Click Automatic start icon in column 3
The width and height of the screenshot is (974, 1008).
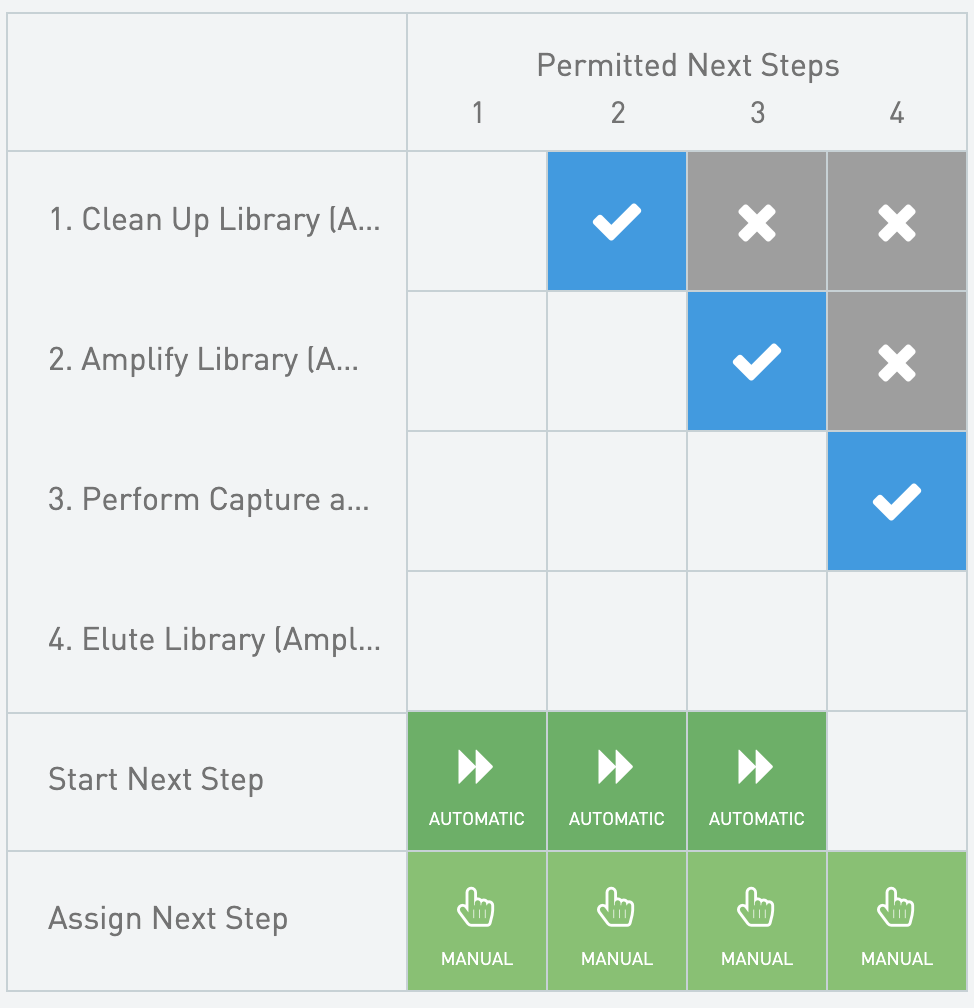[x=757, y=769]
